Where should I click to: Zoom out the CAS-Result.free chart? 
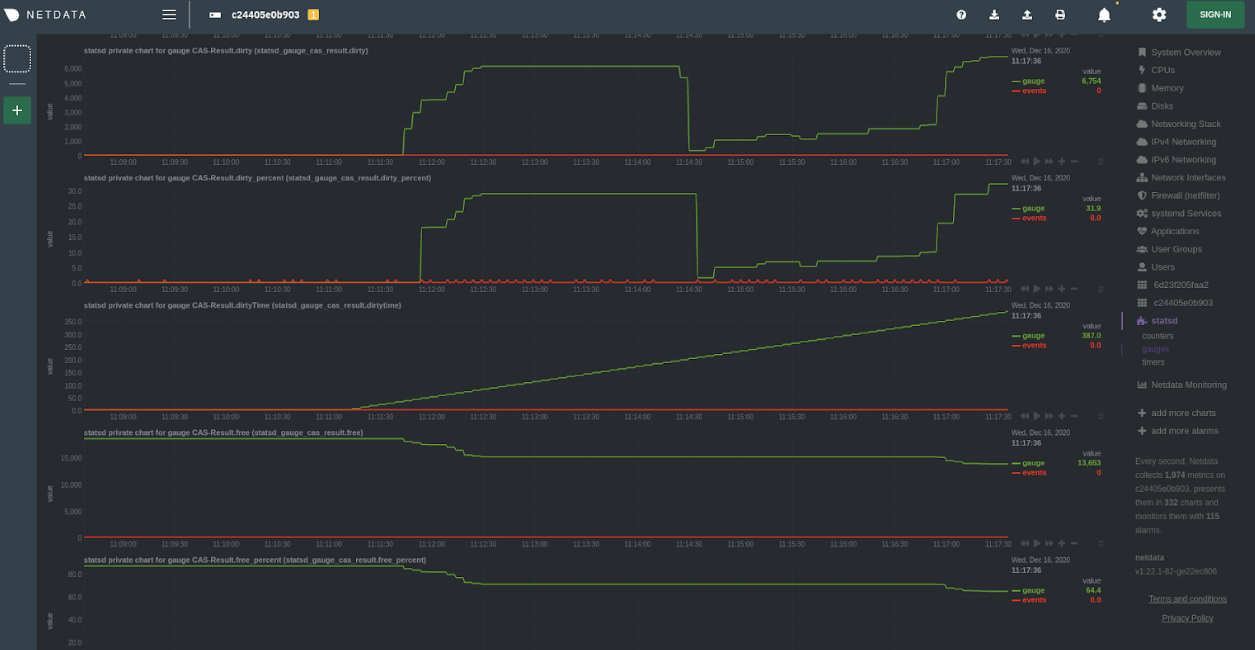(1074, 543)
